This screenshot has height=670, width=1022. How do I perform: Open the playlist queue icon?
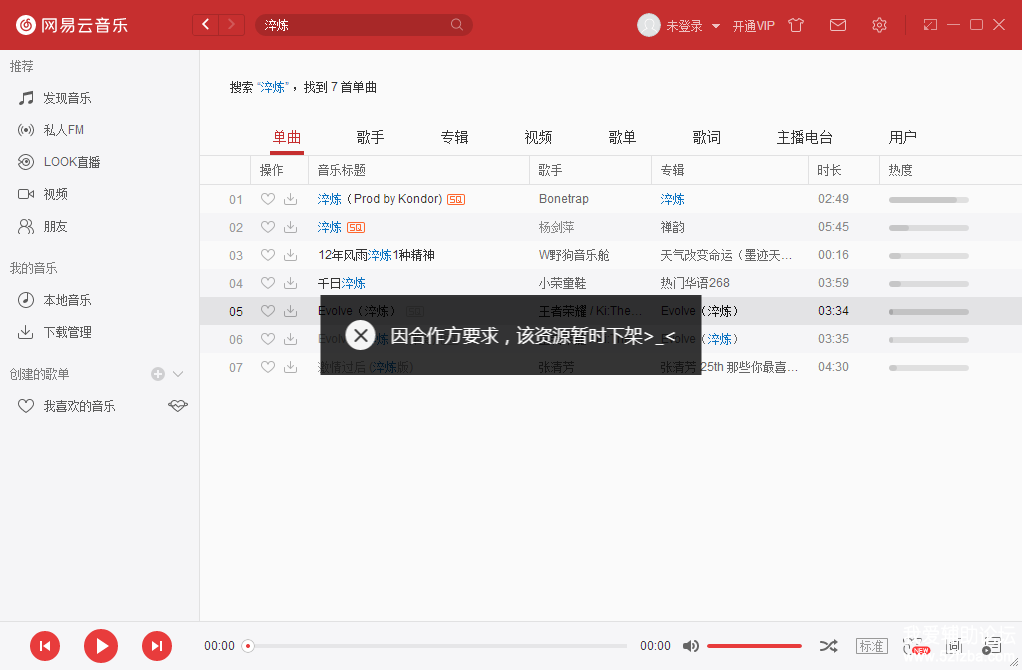click(991, 646)
